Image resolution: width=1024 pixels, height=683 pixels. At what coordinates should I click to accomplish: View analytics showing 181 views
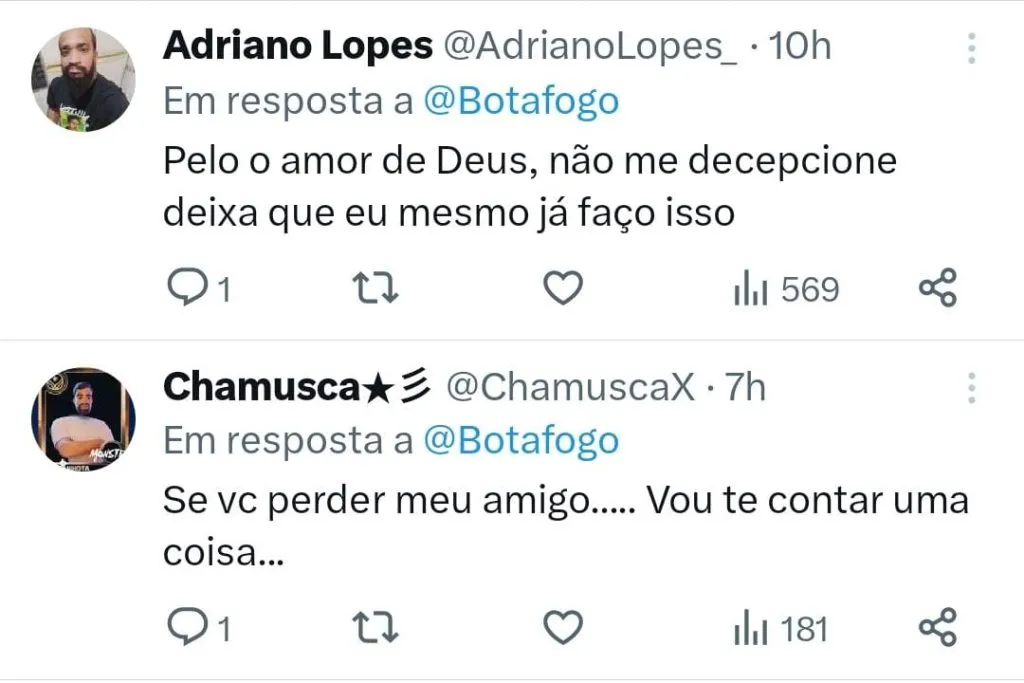click(781, 630)
